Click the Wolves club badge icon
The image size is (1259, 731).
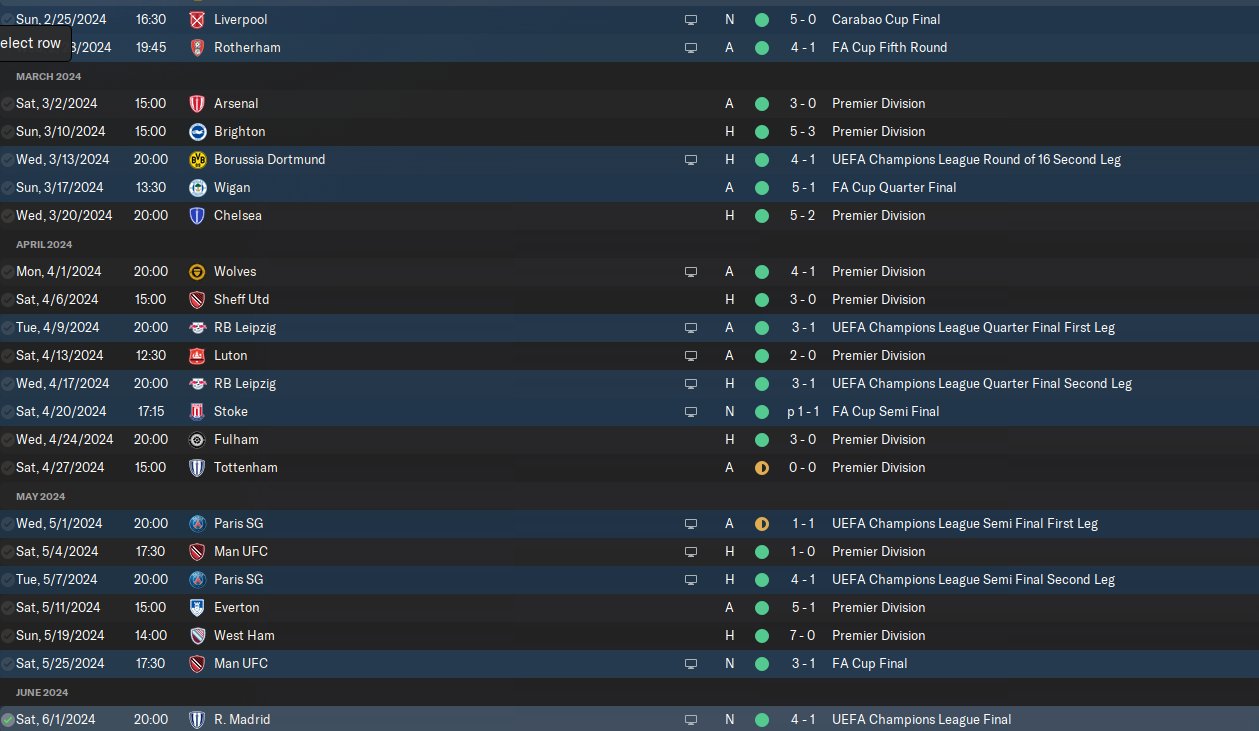[197, 271]
